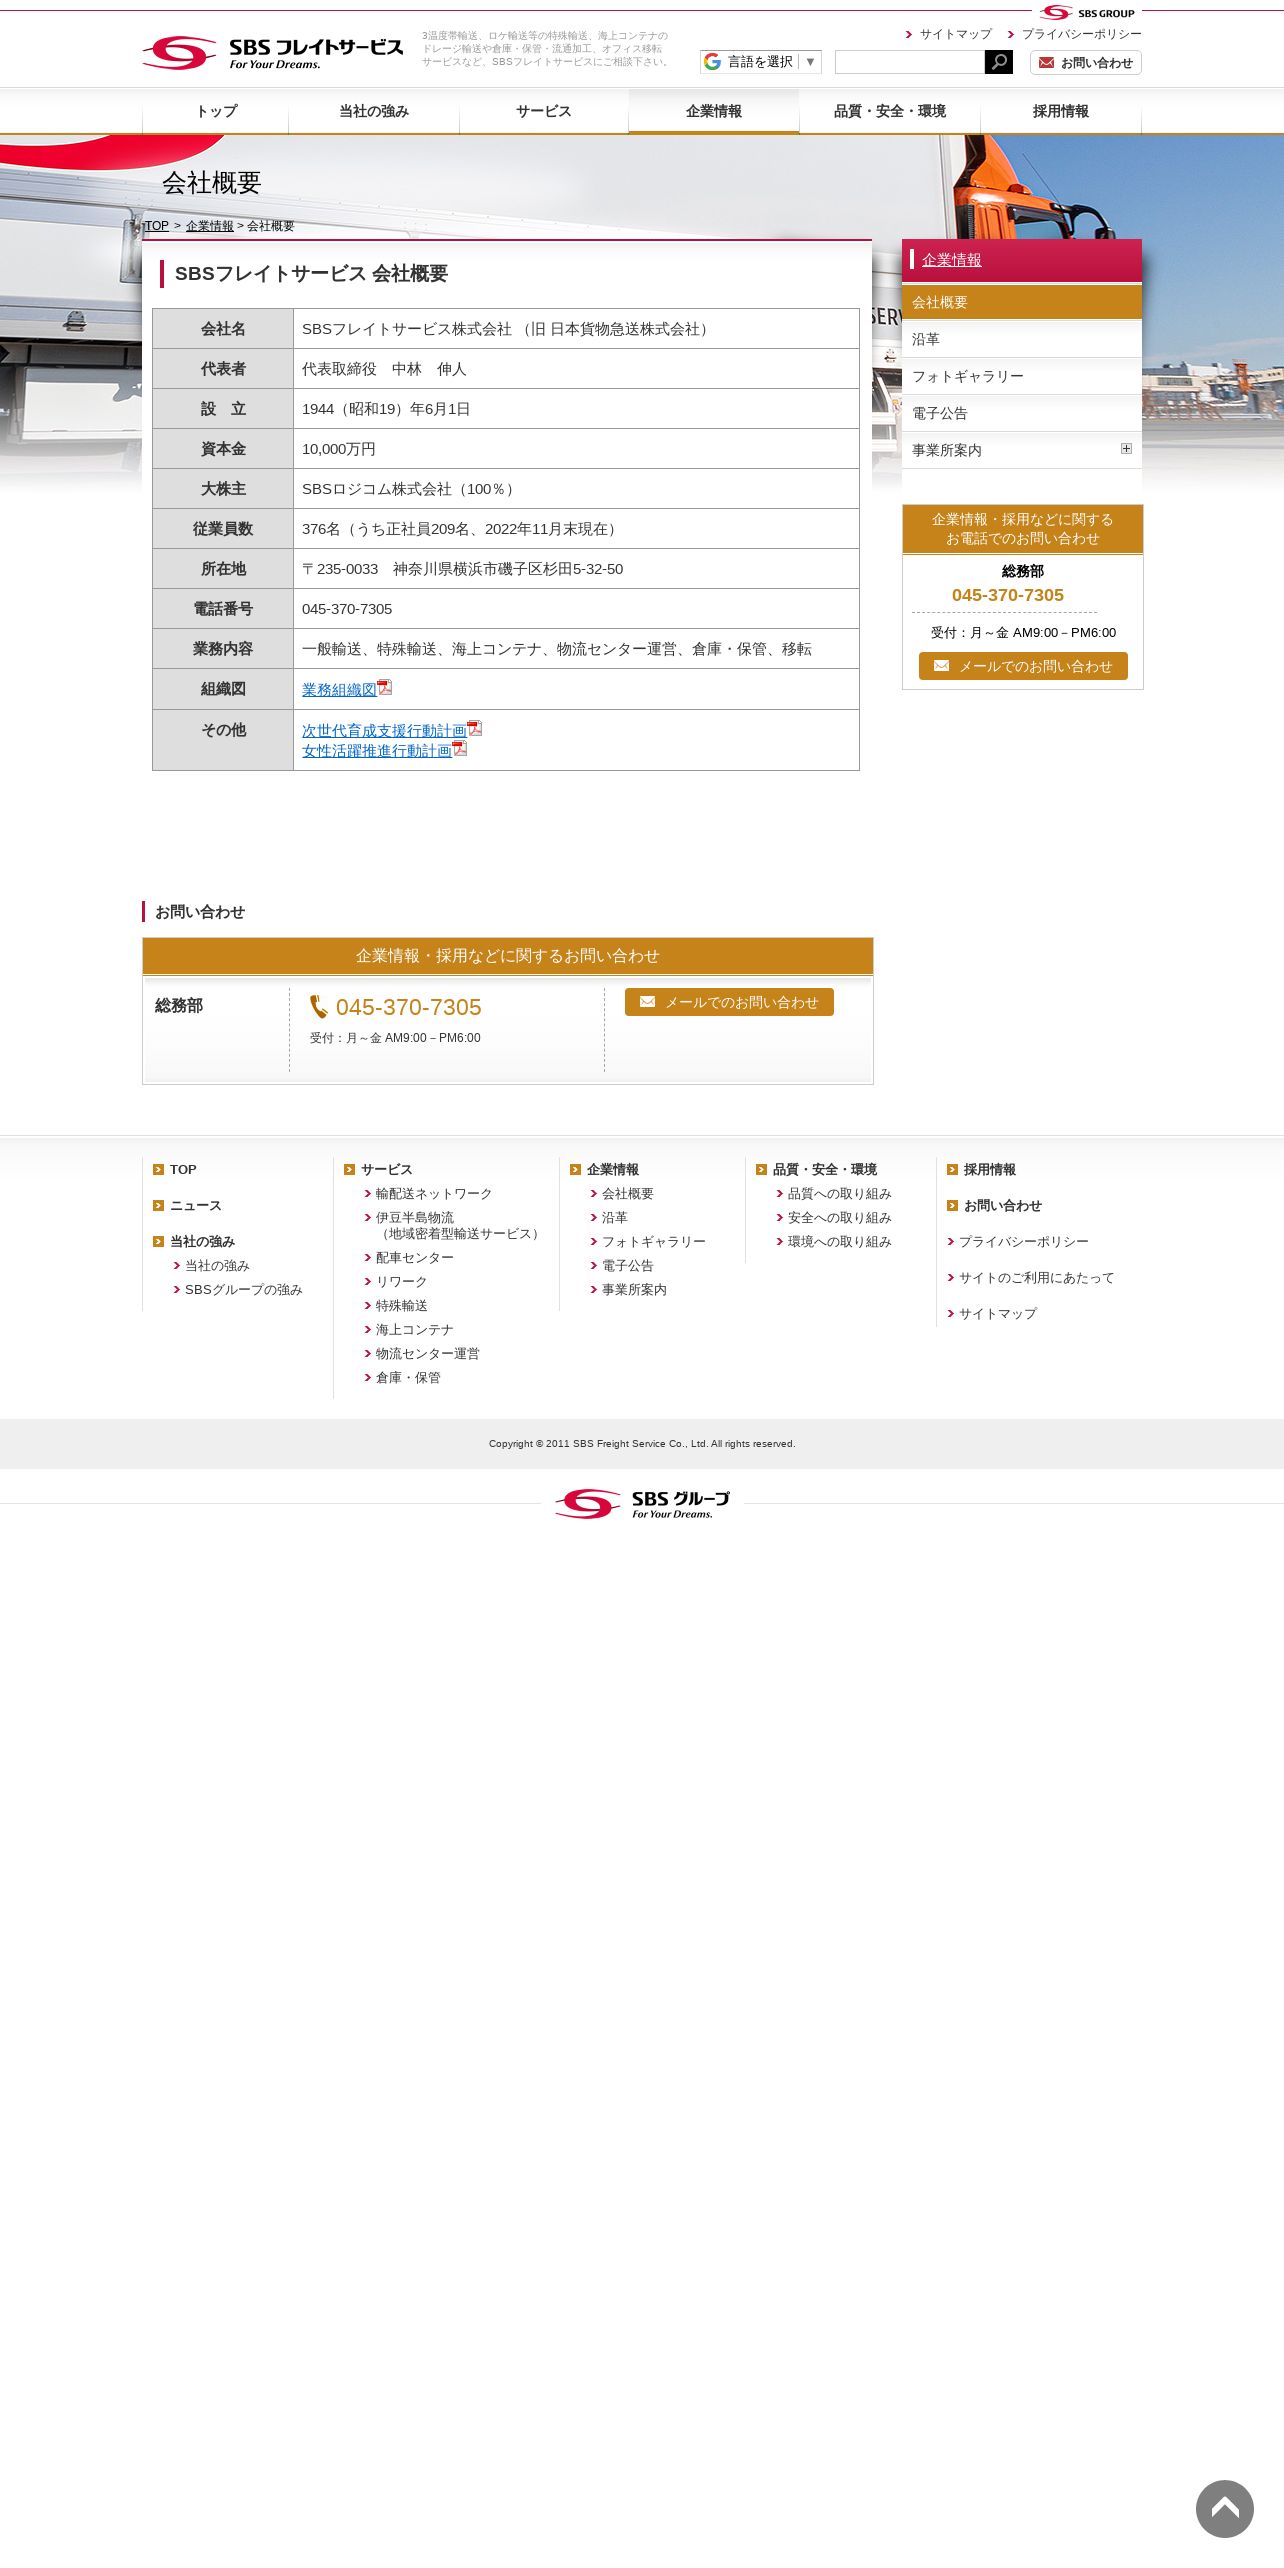Select the 採用情報 navigation tab
Screen dimensions: 1284x2568
1061,111
